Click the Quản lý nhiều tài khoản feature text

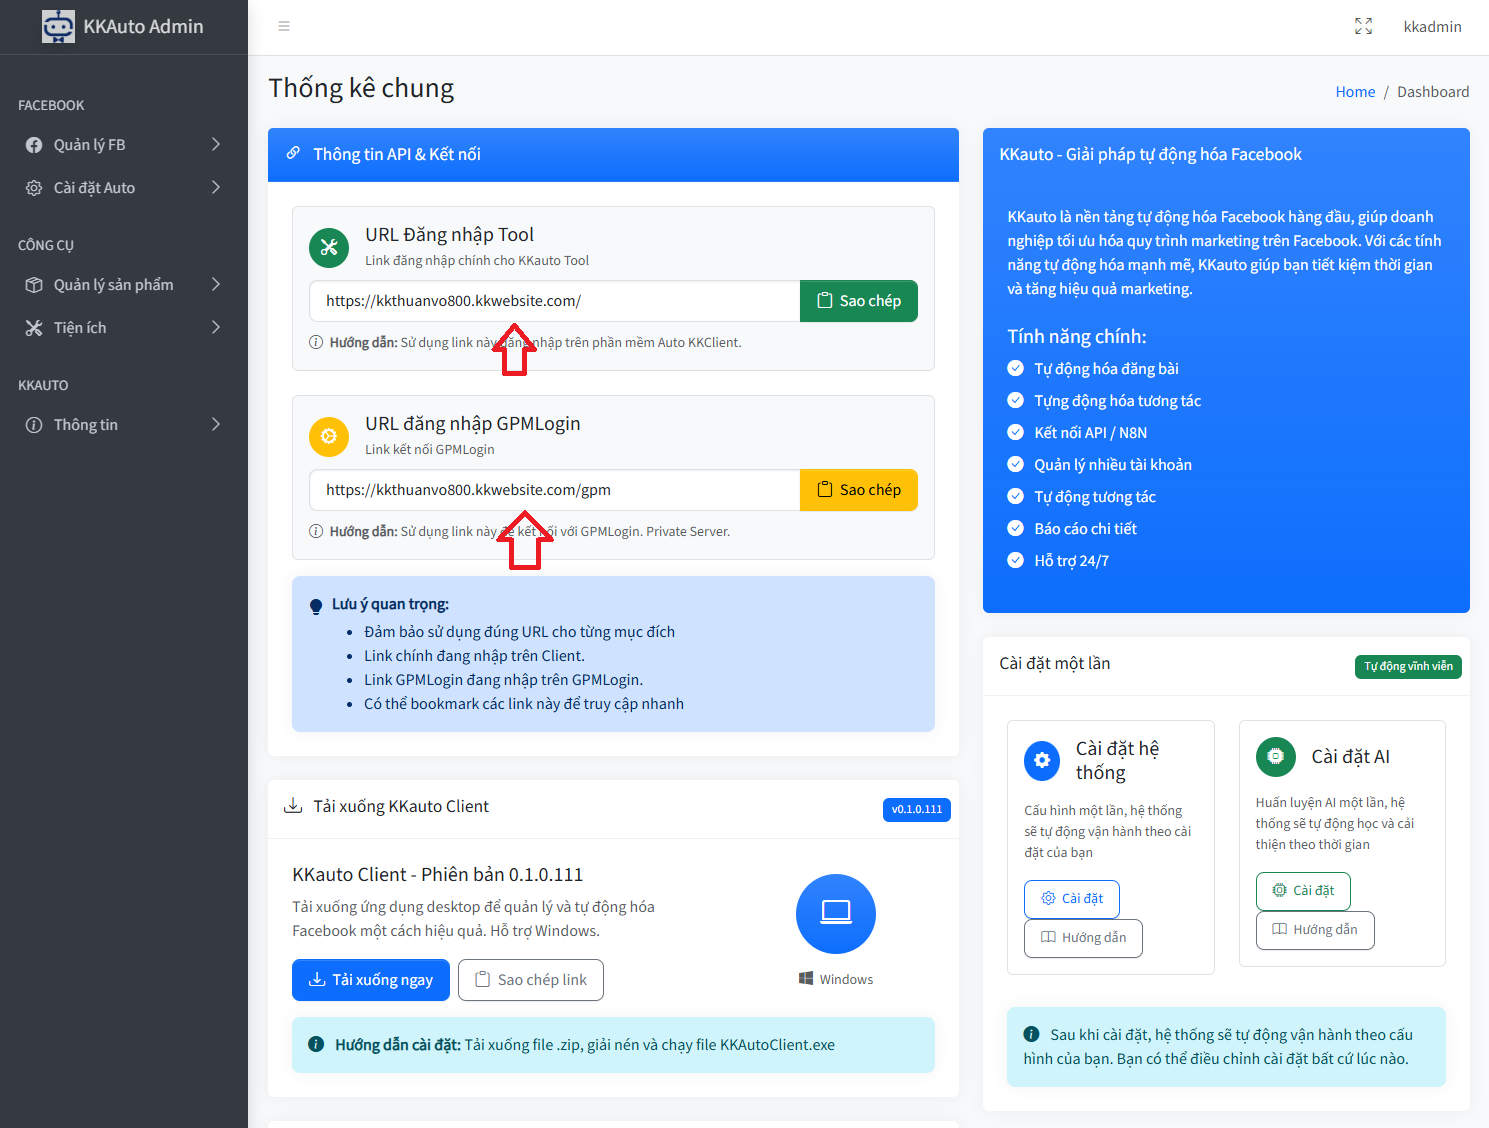click(1113, 465)
